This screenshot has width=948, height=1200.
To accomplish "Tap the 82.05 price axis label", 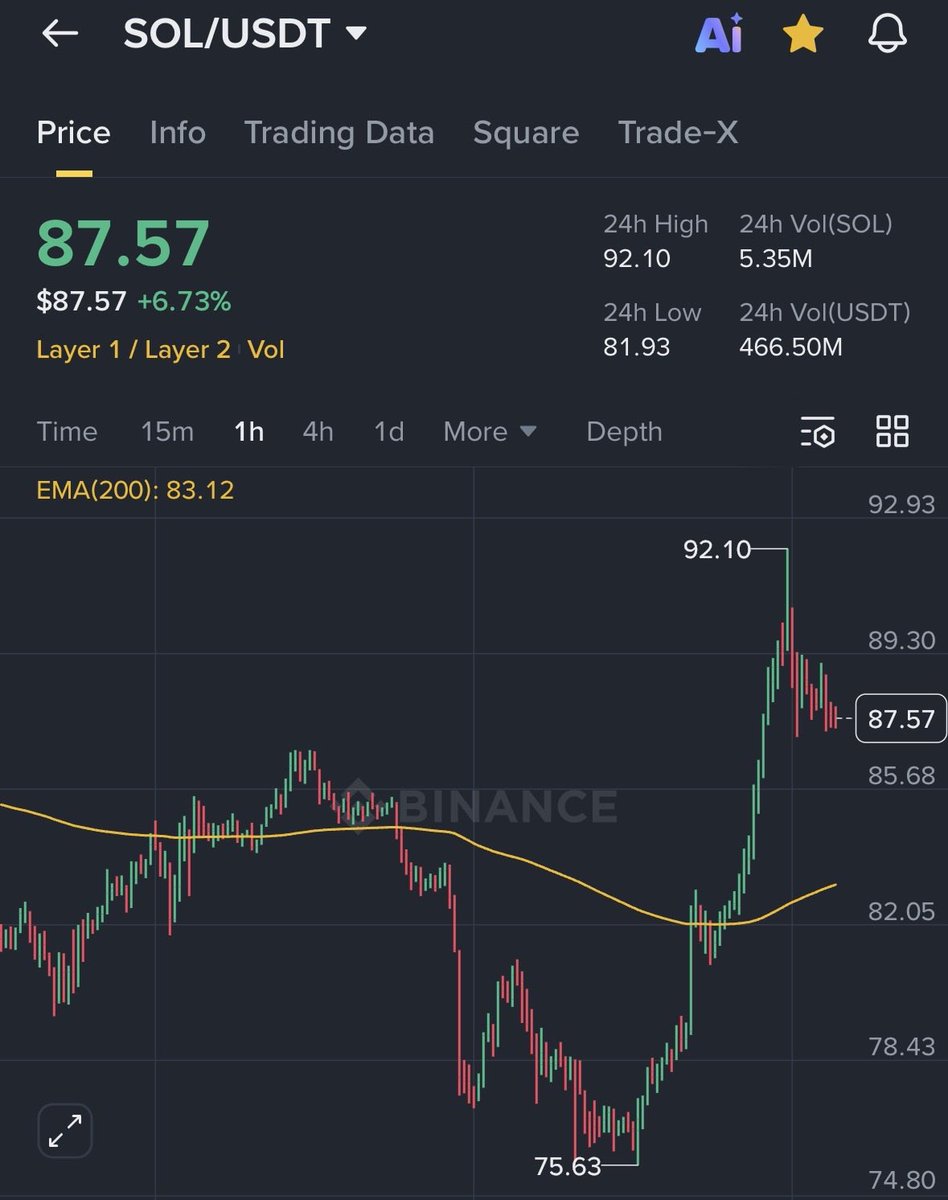I will coord(901,911).
